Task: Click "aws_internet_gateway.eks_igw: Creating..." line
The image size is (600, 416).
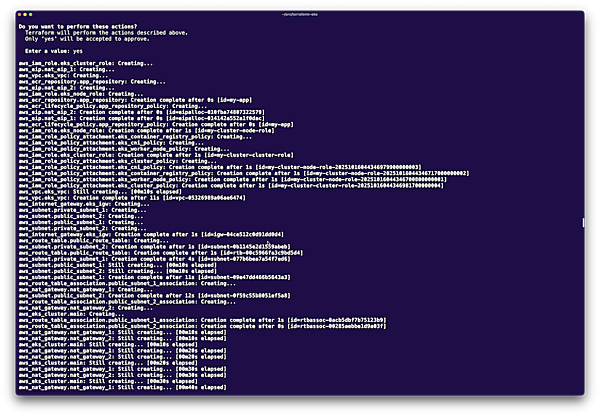Action: coord(84,204)
